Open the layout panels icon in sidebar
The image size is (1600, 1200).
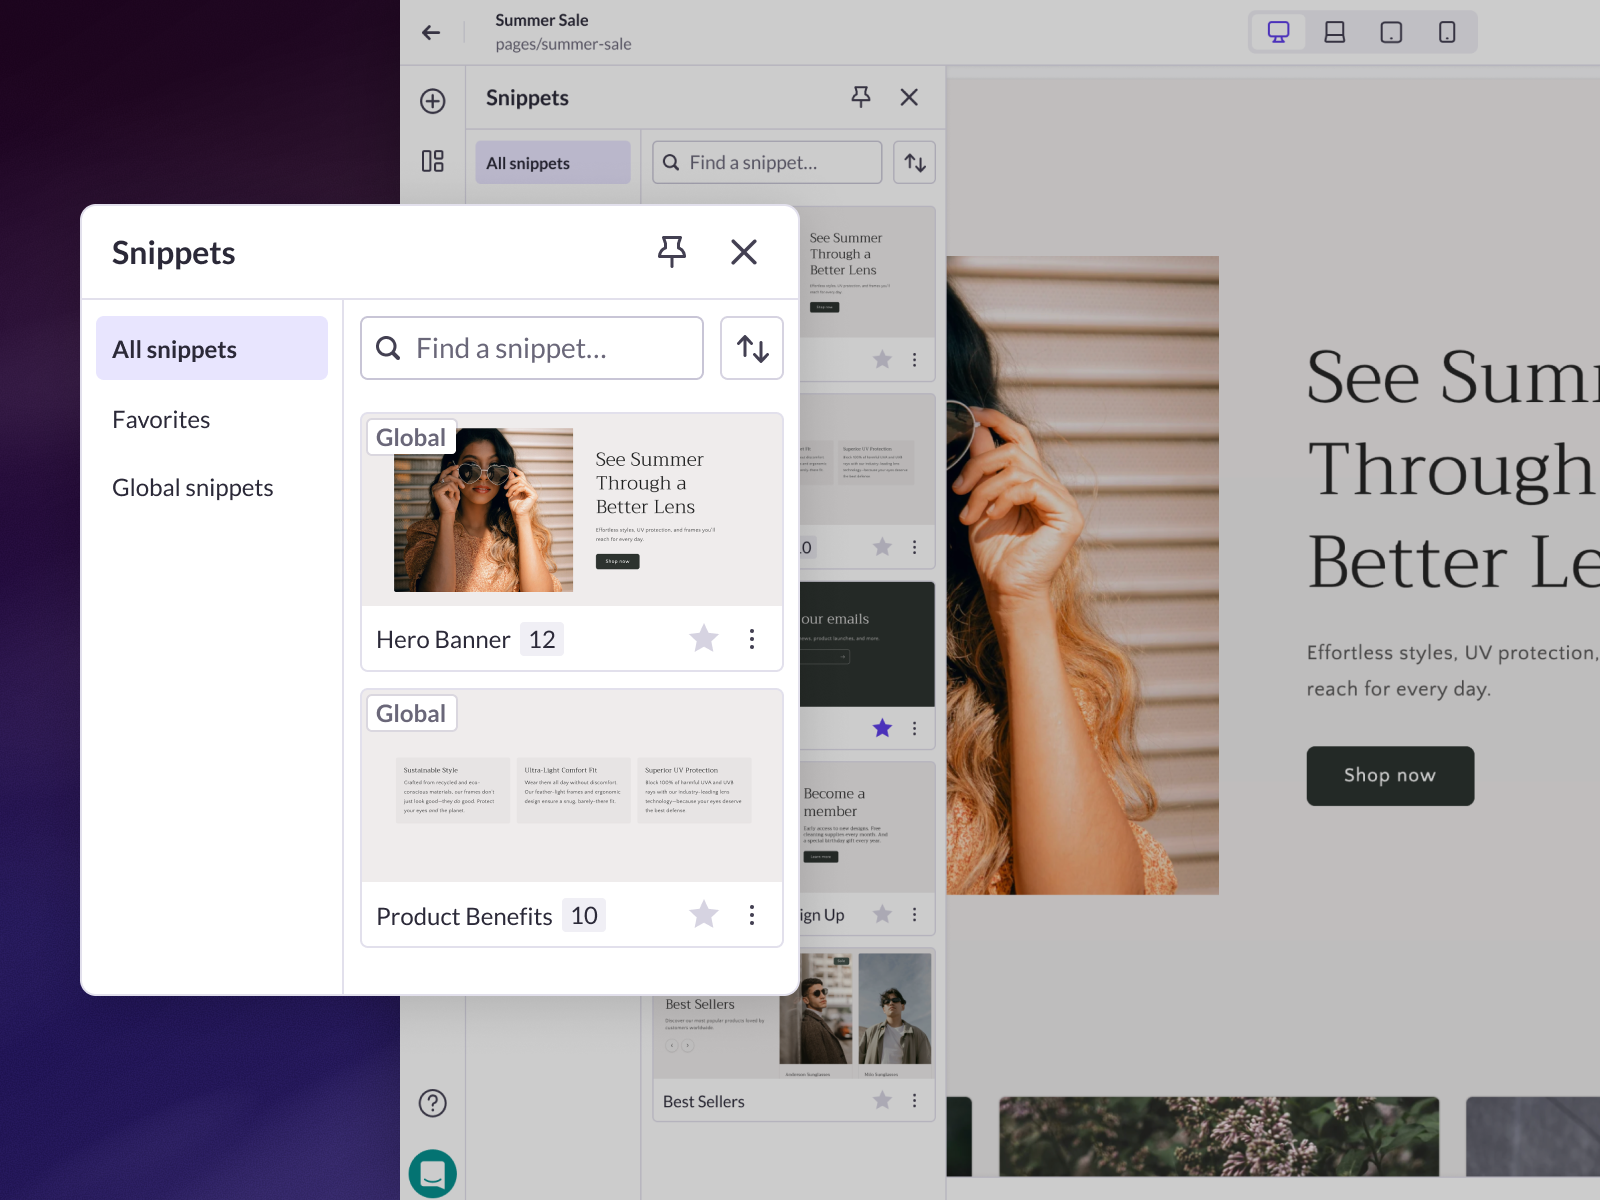(x=433, y=161)
